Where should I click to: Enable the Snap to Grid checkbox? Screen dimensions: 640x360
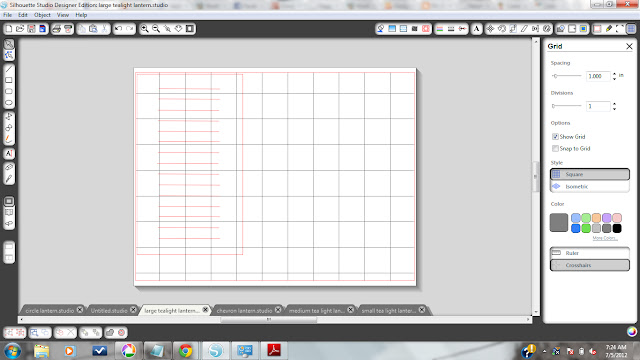pos(555,148)
